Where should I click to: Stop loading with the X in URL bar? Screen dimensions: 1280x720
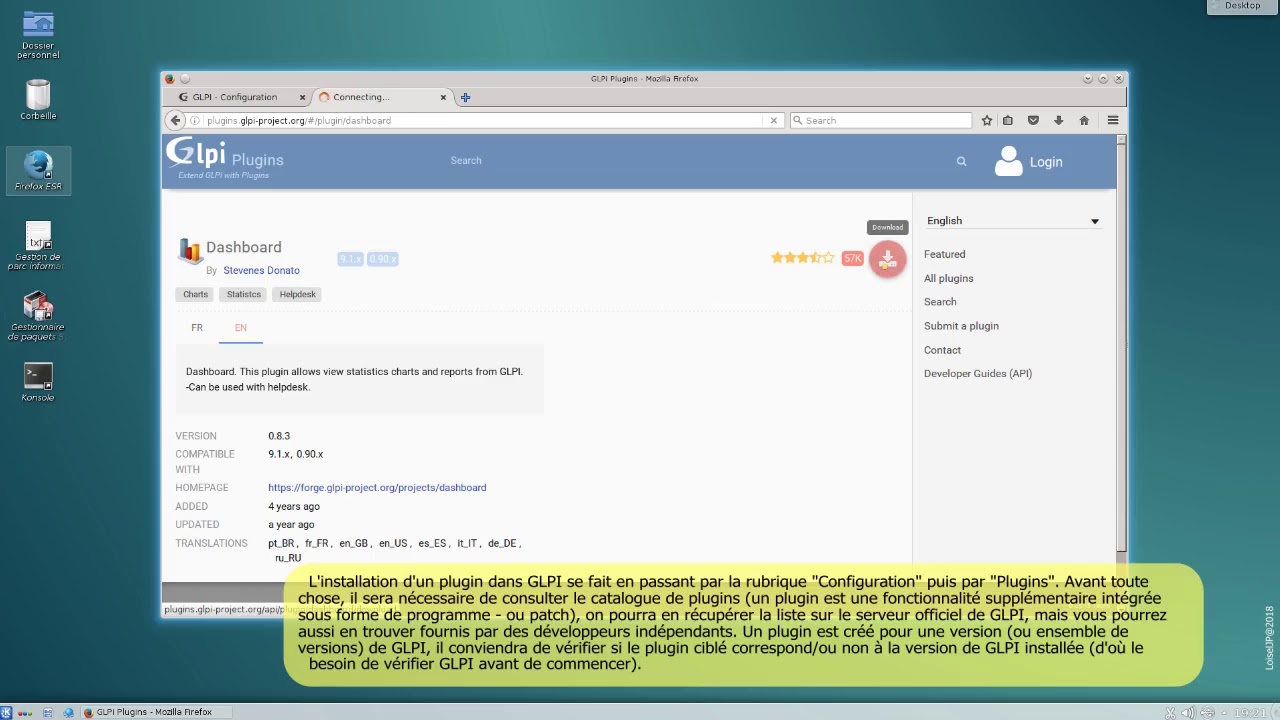coord(773,120)
